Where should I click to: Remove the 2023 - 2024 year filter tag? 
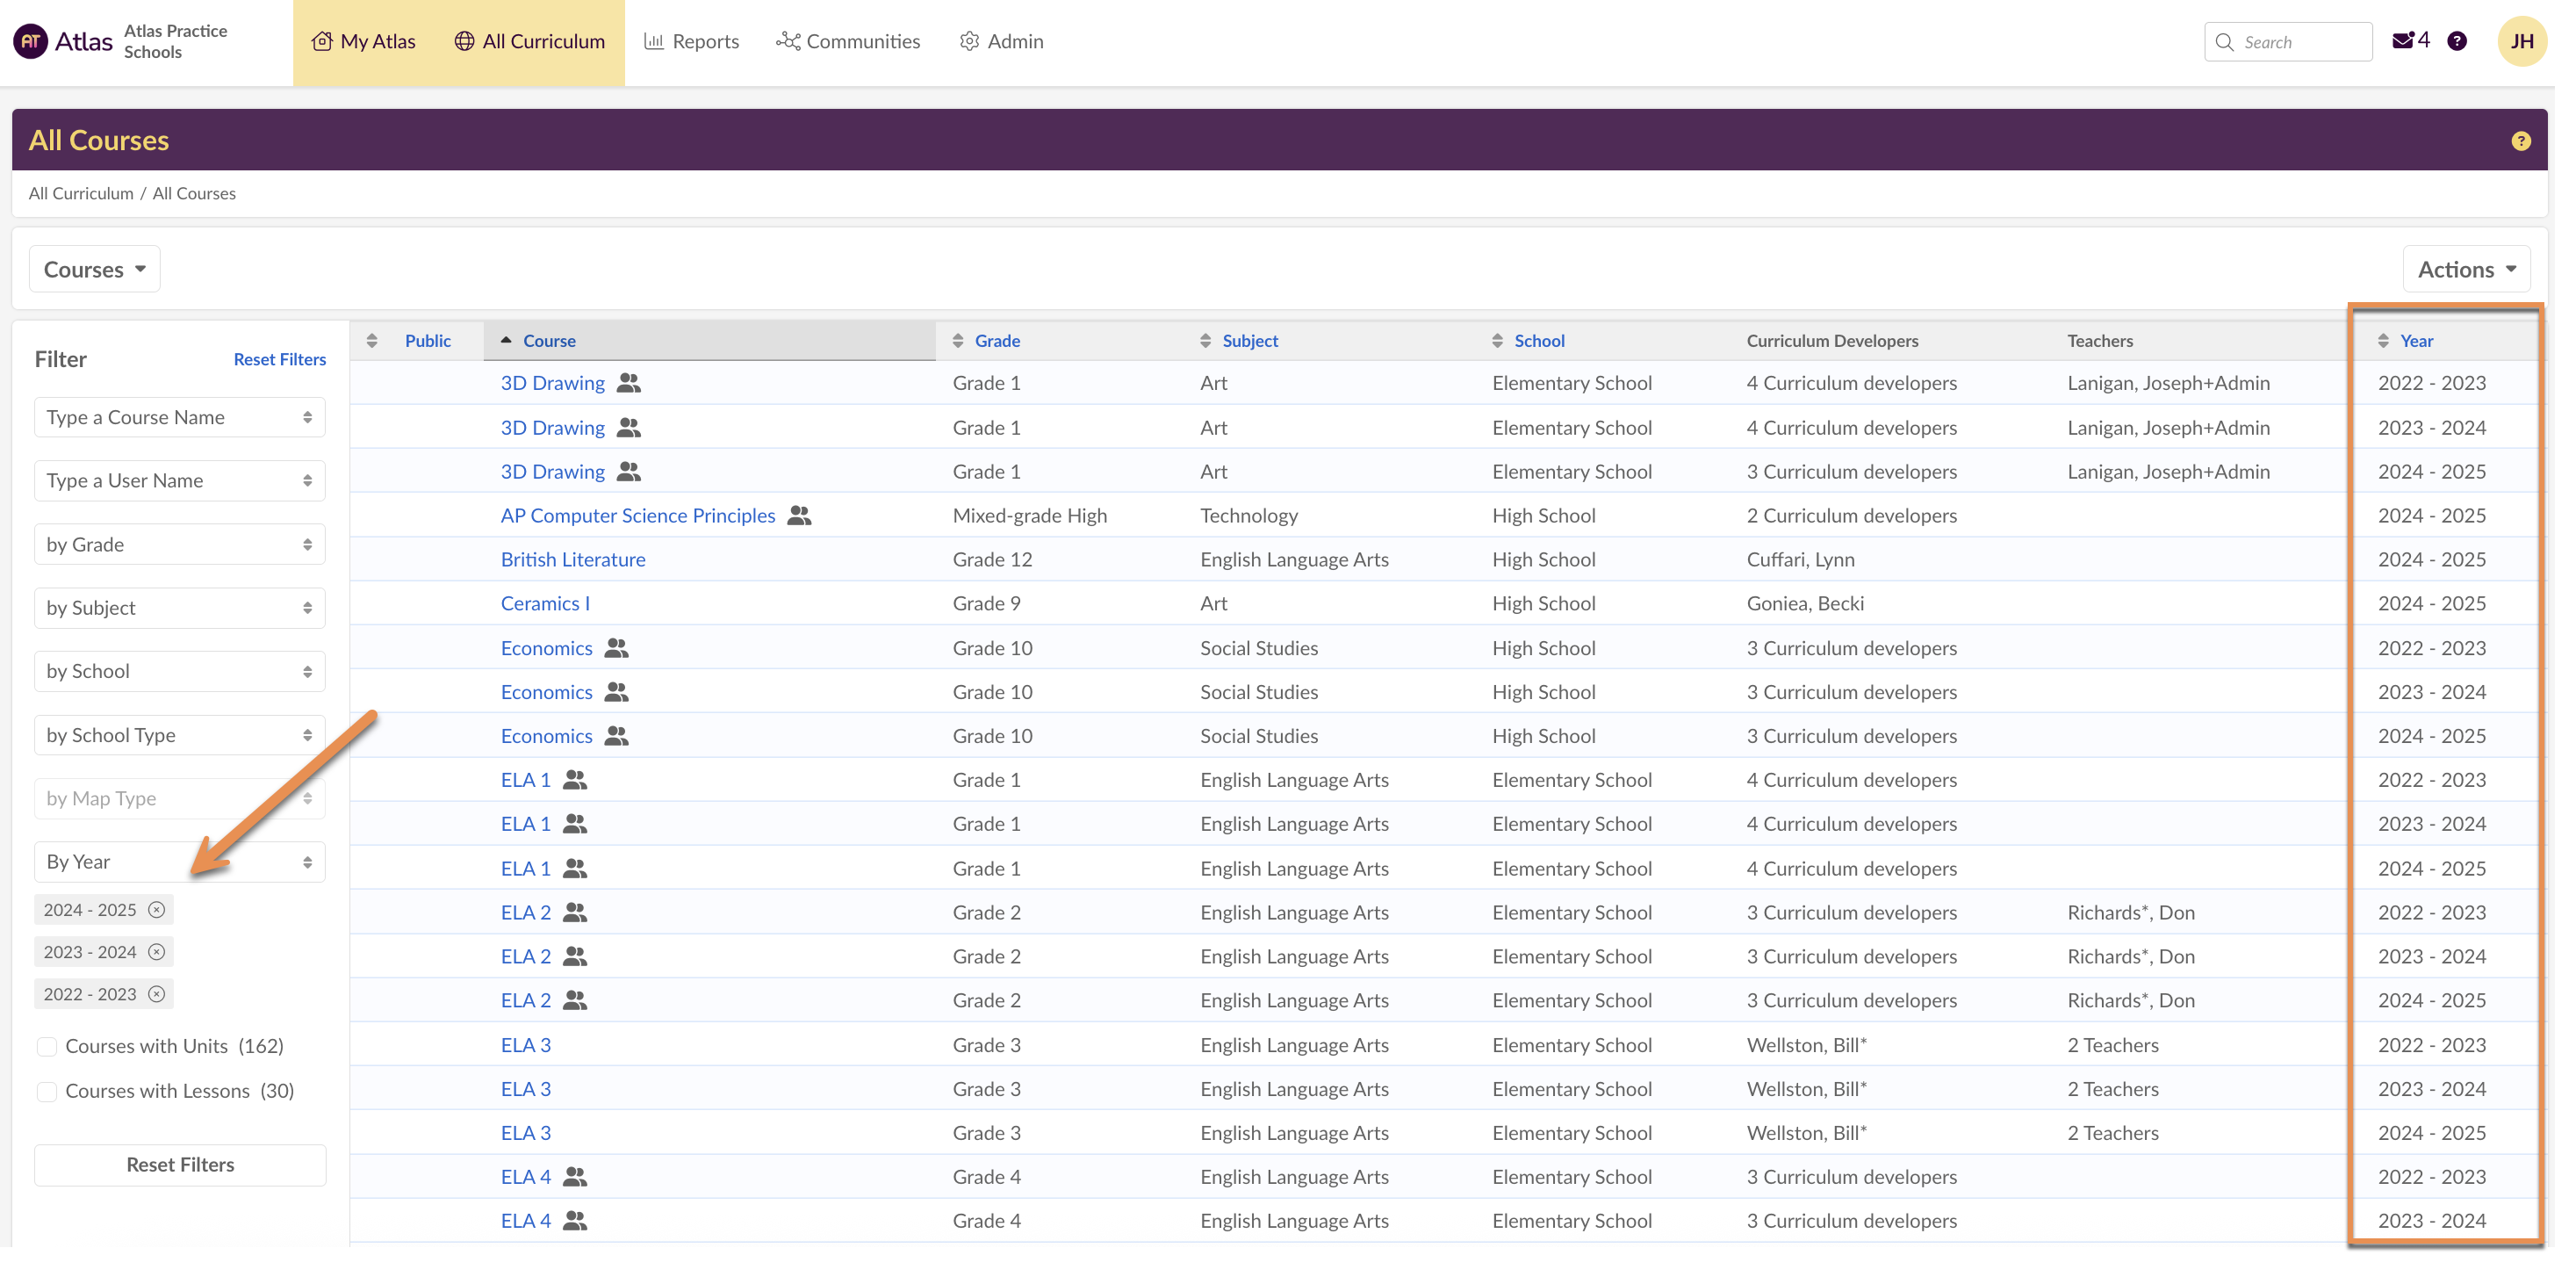(156, 952)
